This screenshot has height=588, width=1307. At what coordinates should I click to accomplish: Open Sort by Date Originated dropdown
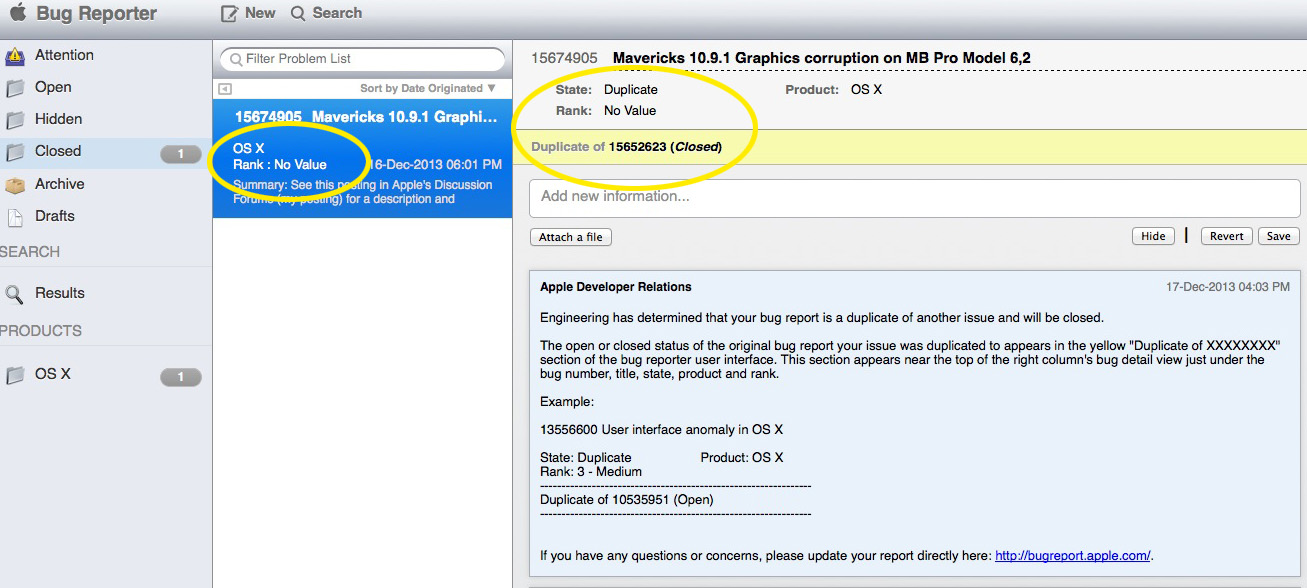tap(428, 89)
